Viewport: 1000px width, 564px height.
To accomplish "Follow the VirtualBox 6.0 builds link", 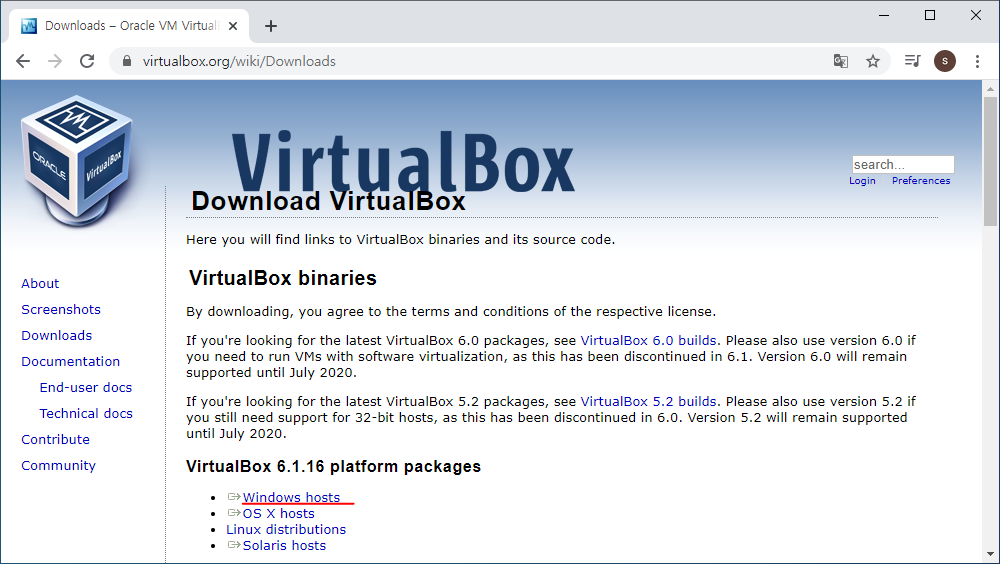I will pos(648,341).
